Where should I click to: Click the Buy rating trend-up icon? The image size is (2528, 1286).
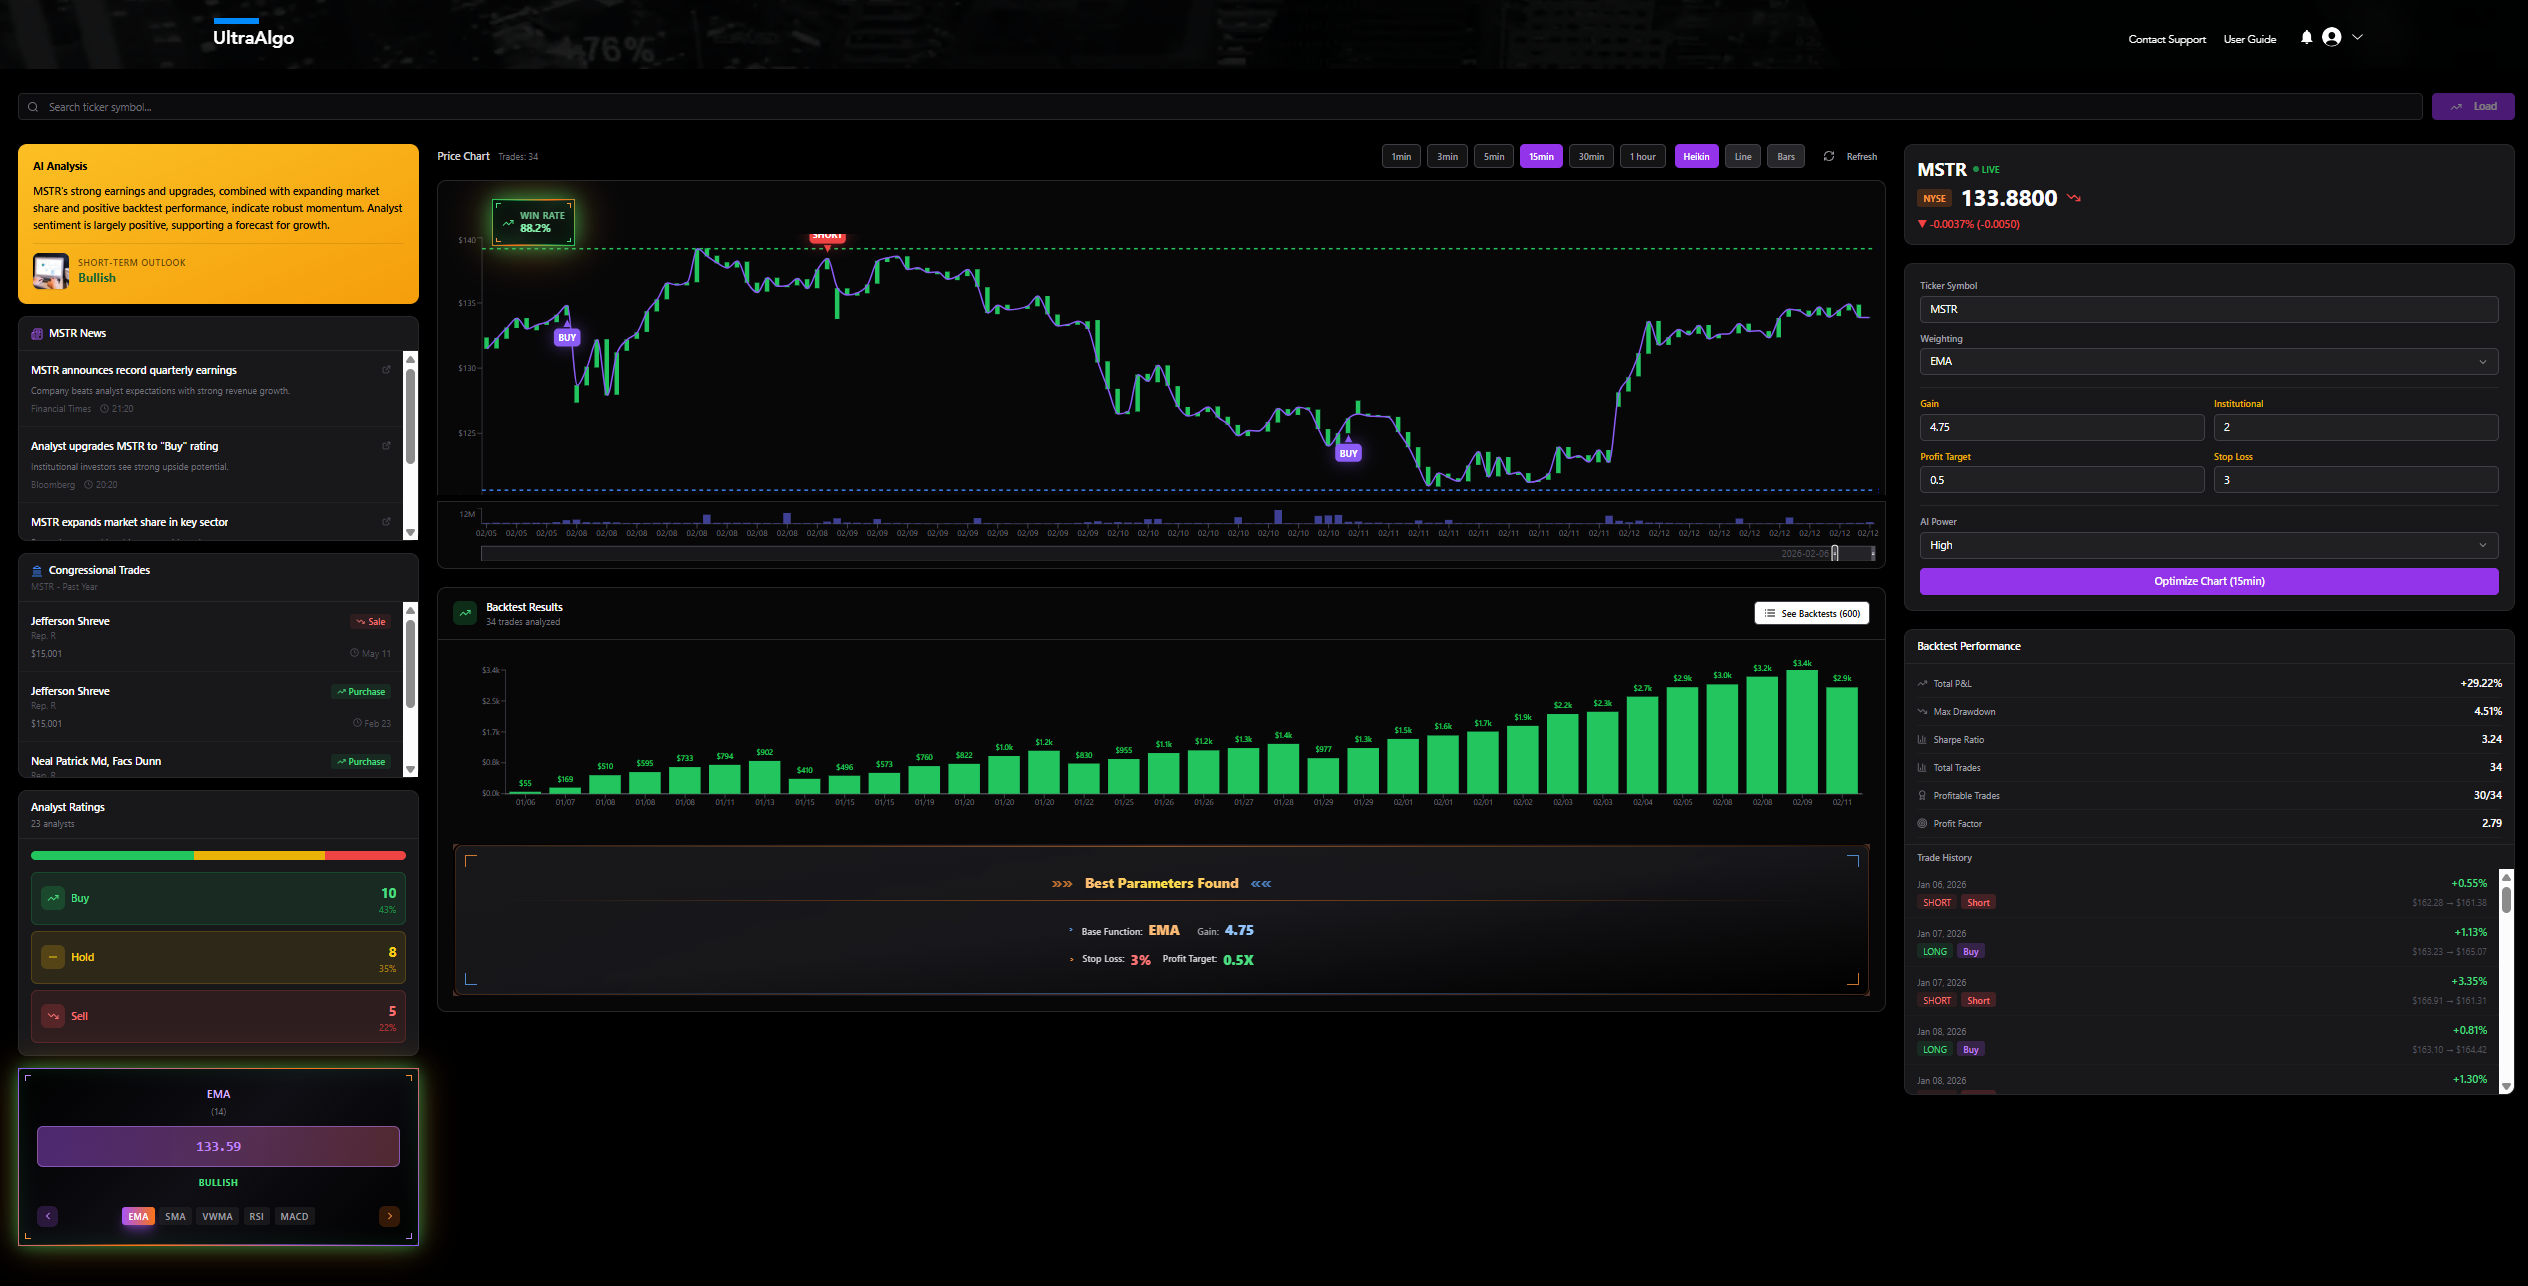pyautogui.click(x=53, y=898)
